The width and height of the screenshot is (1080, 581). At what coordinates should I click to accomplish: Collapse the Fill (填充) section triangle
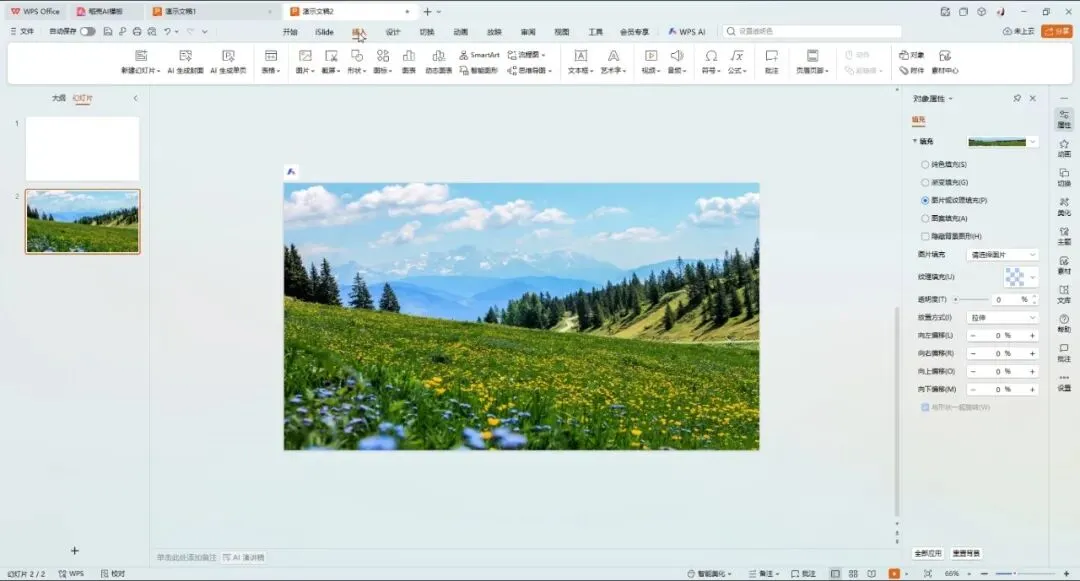[915, 141]
